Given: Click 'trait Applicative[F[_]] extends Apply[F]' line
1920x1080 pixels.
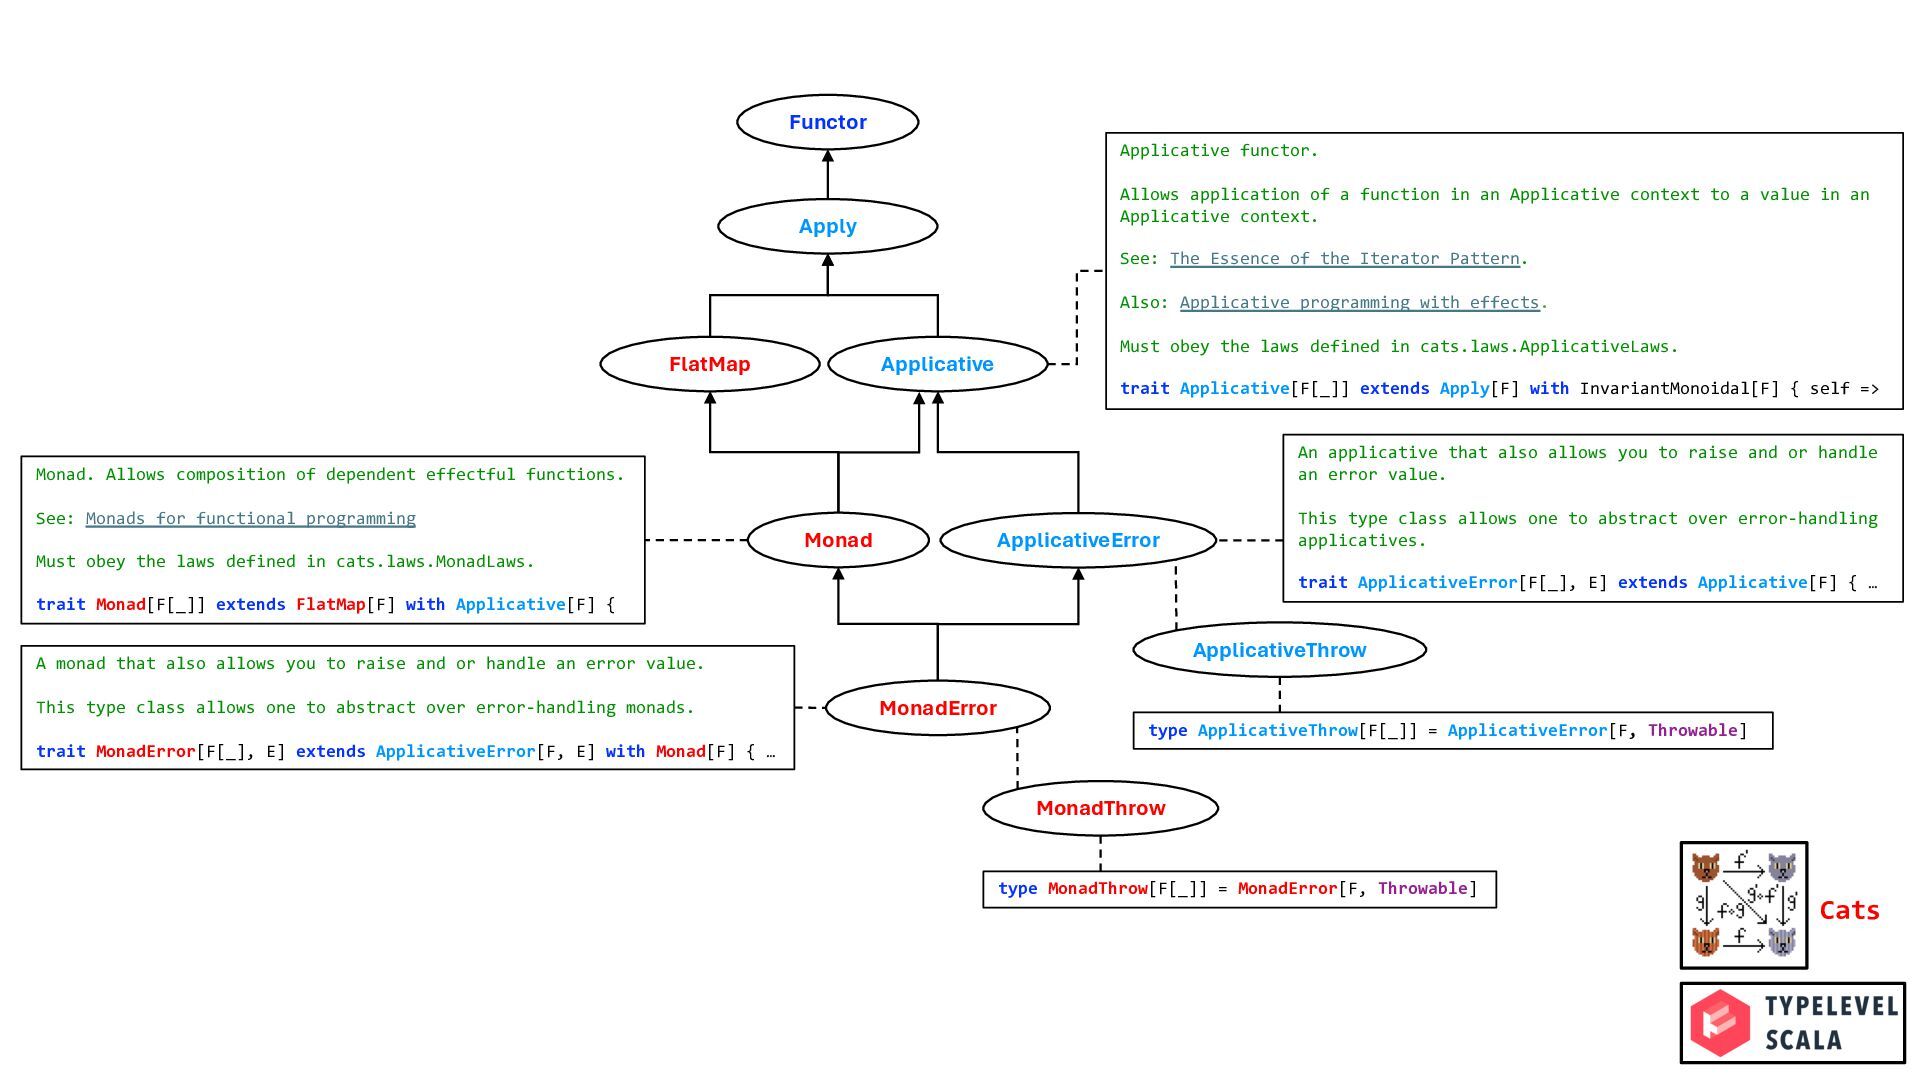Looking at the screenshot, I should (1499, 388).
